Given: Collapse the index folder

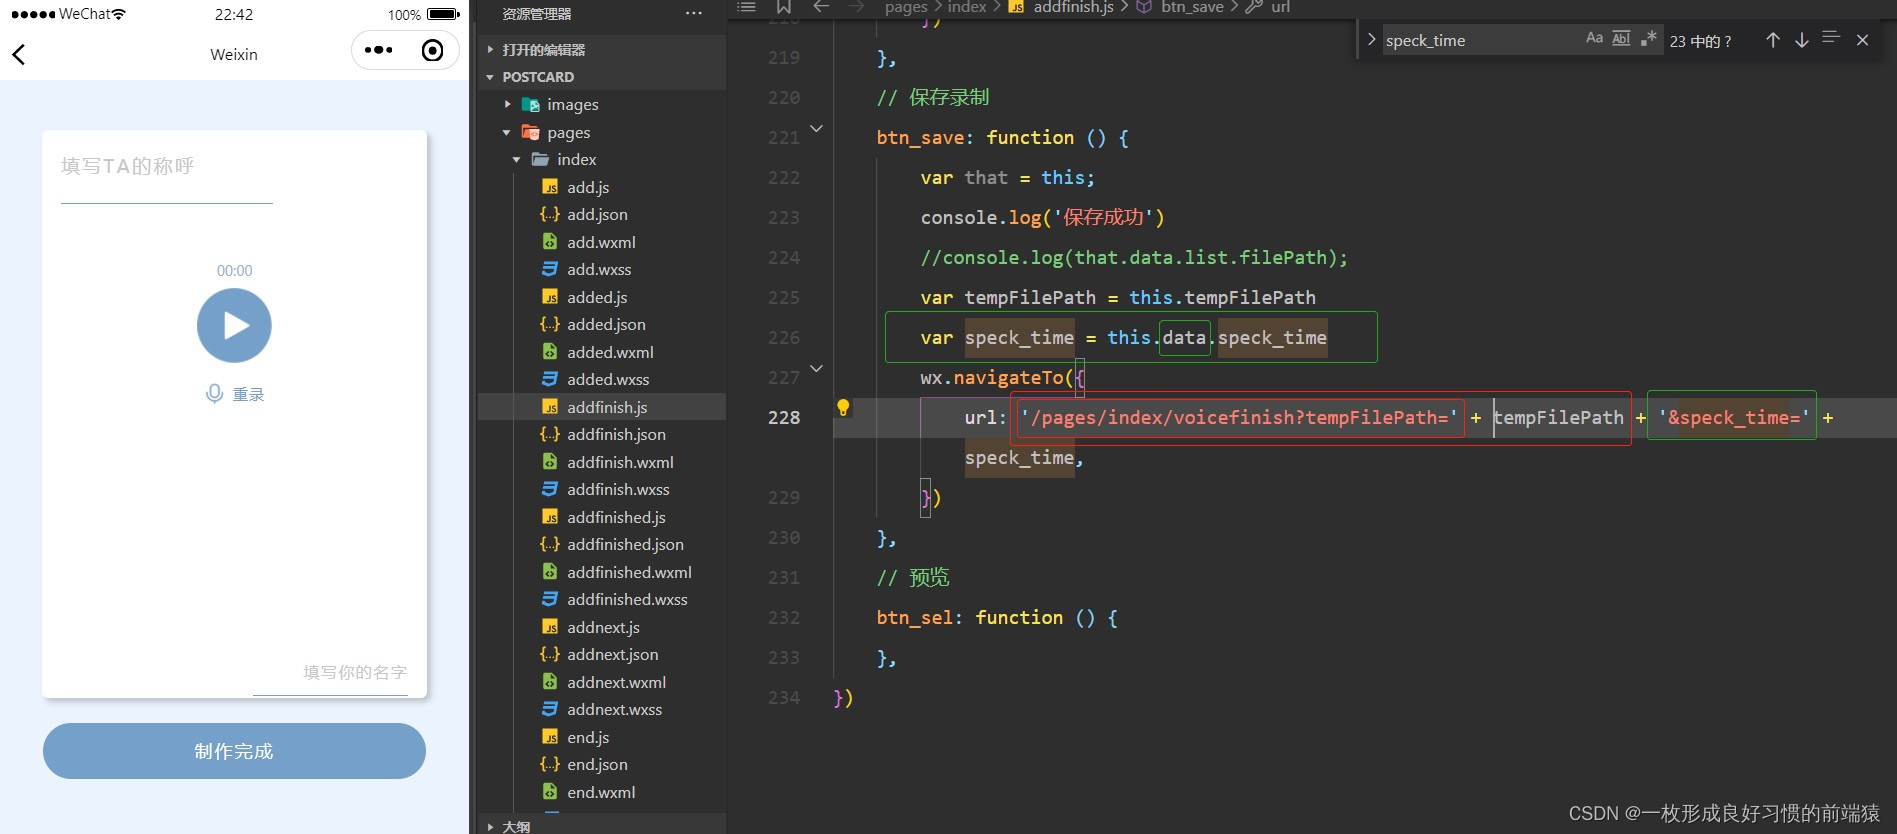Looking at the screenshot, I should pyautogui.click(x=602, y=159).
